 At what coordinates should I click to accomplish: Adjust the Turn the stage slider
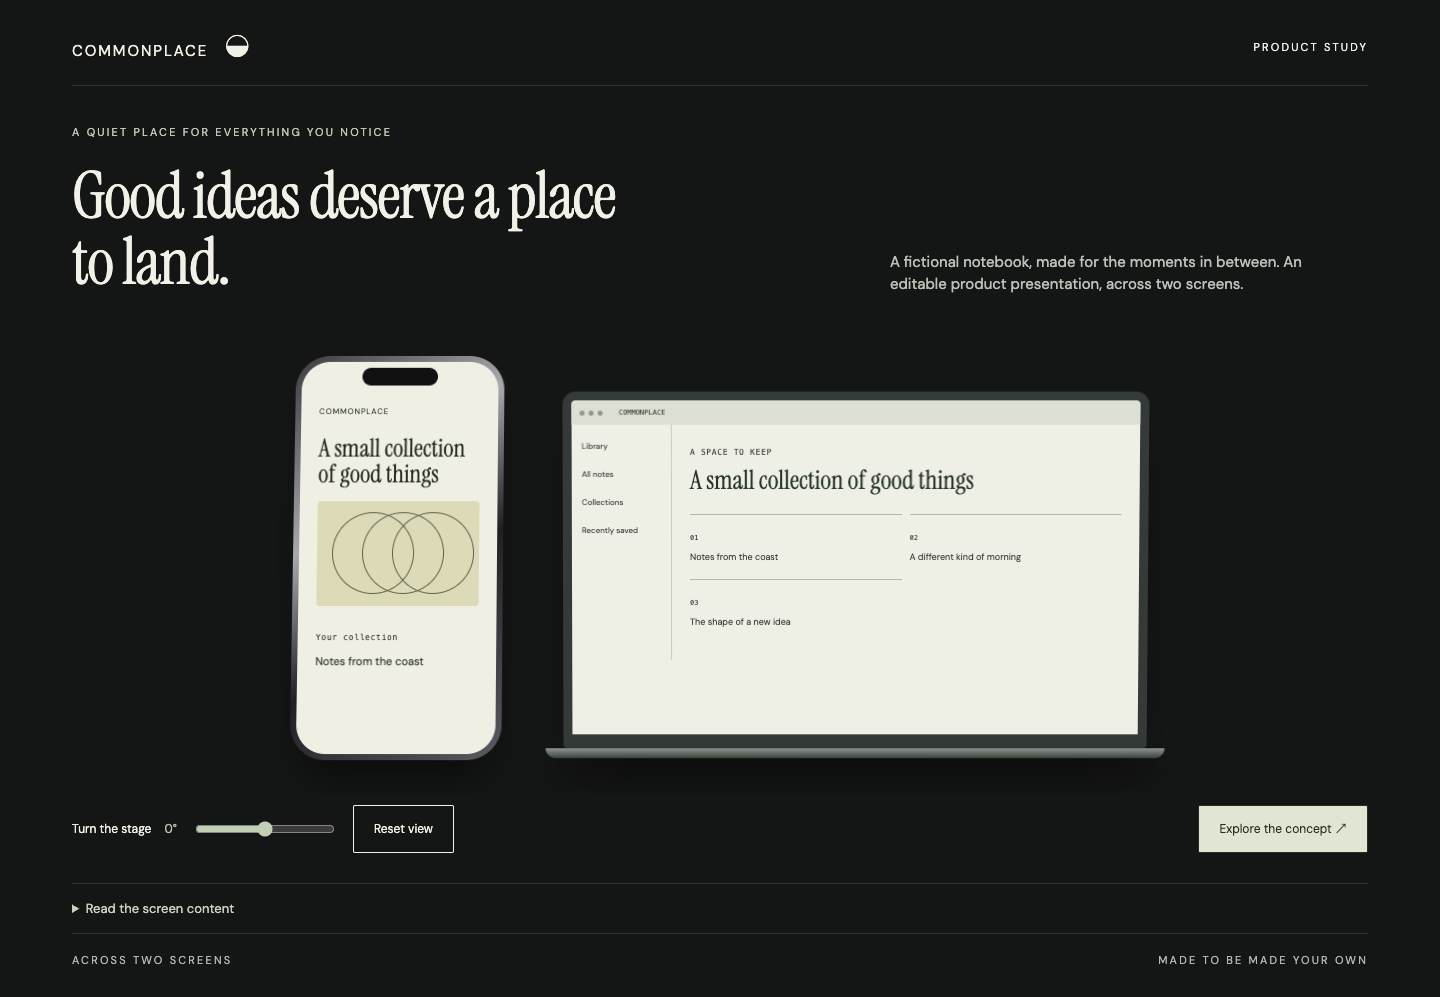(x=265, y=829)
